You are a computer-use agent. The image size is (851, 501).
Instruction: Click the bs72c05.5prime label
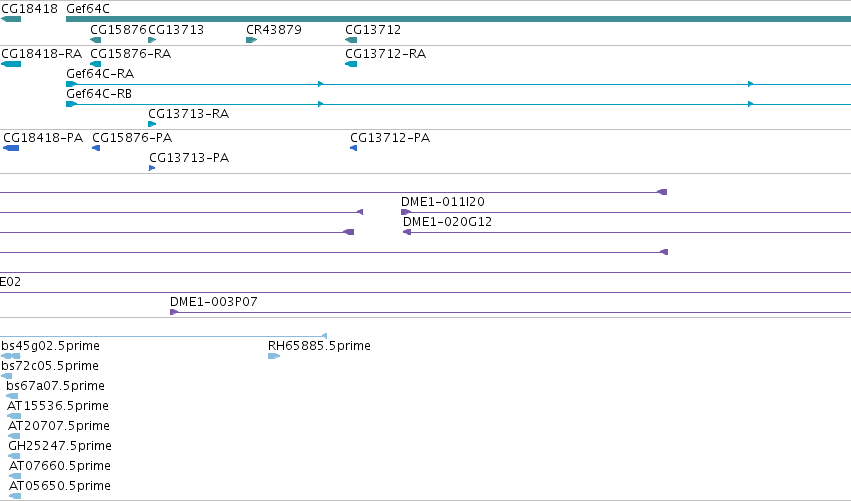click(50, 366)
